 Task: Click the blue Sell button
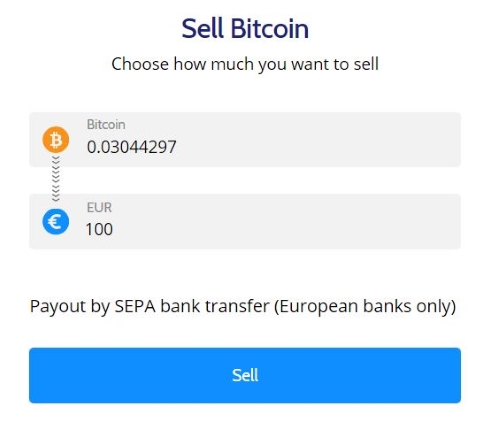(x=245, y=375)
